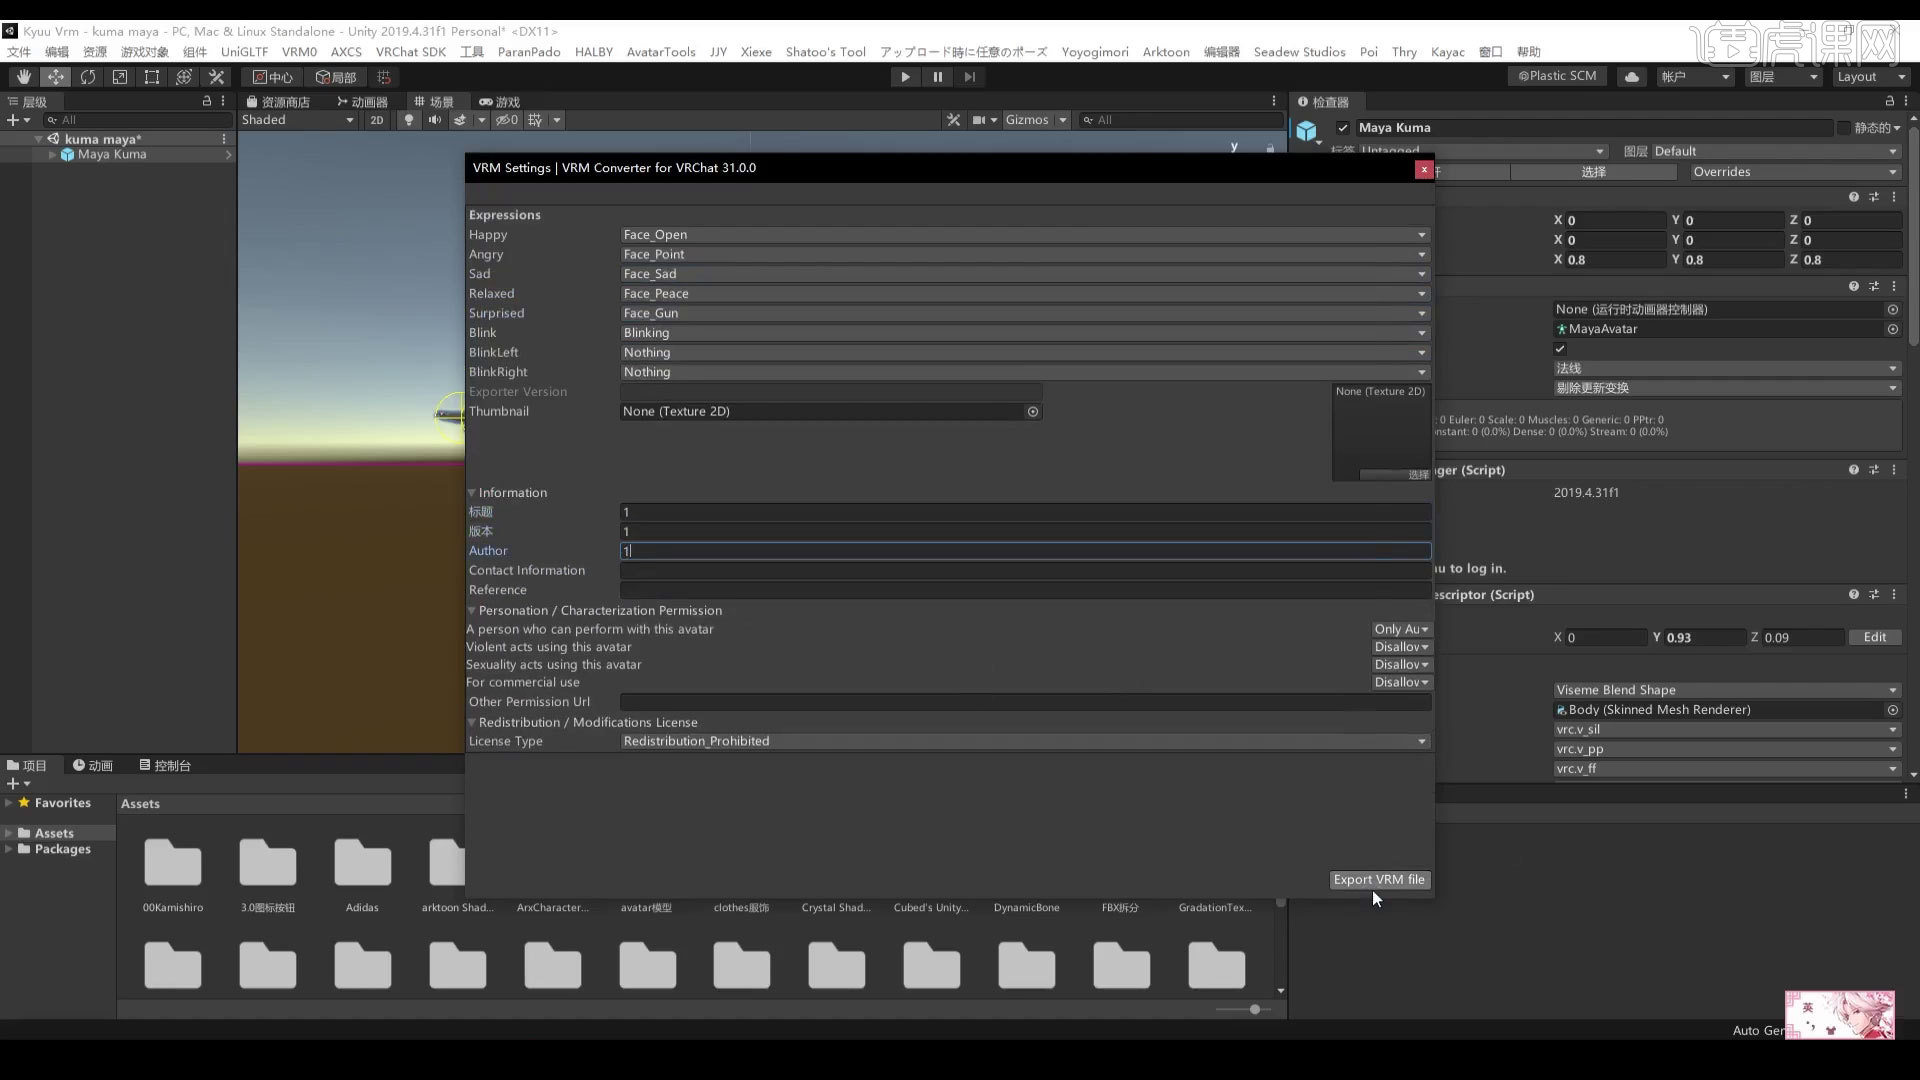This screenshot has height=1080, width=1920.
Task: Toggle 2D mode in the Scene view
Action: [377, 120]
